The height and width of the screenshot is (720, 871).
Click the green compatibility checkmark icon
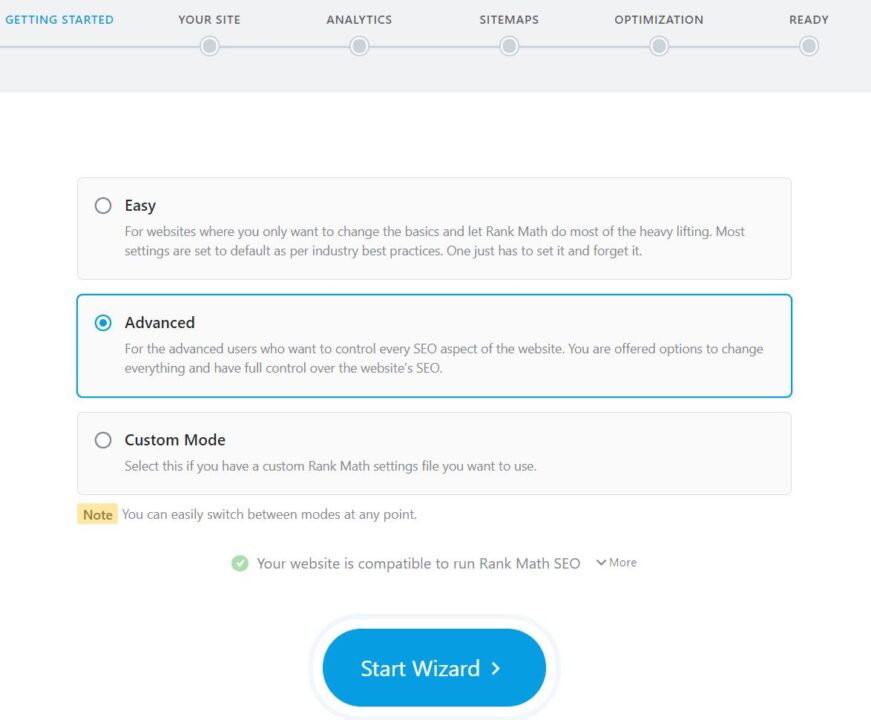click(x=240, y=563)
